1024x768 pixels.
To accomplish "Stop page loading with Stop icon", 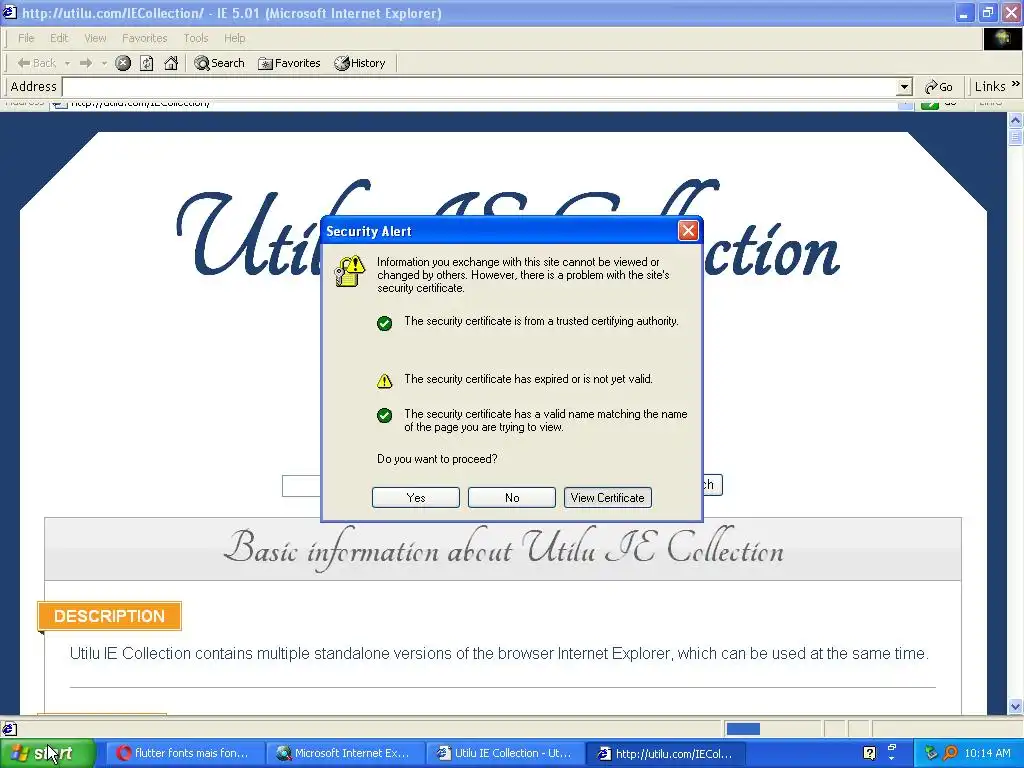I will [x=123, y=63].
